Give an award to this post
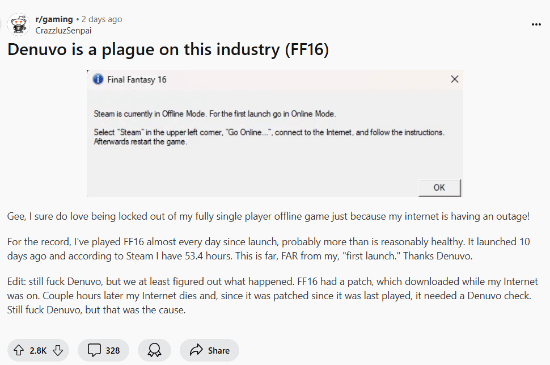This screenshot has width=550, height=365. (154, 350)
